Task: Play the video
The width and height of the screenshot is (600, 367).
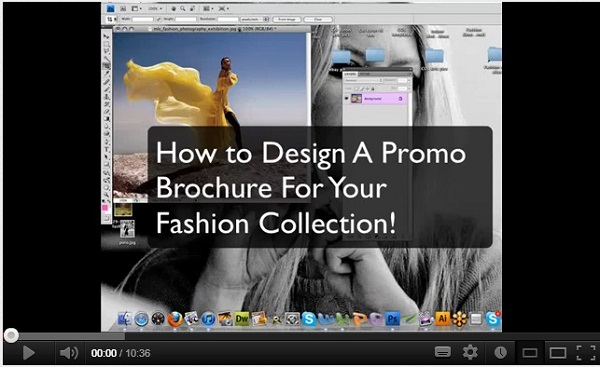Action: click(28, 353)
